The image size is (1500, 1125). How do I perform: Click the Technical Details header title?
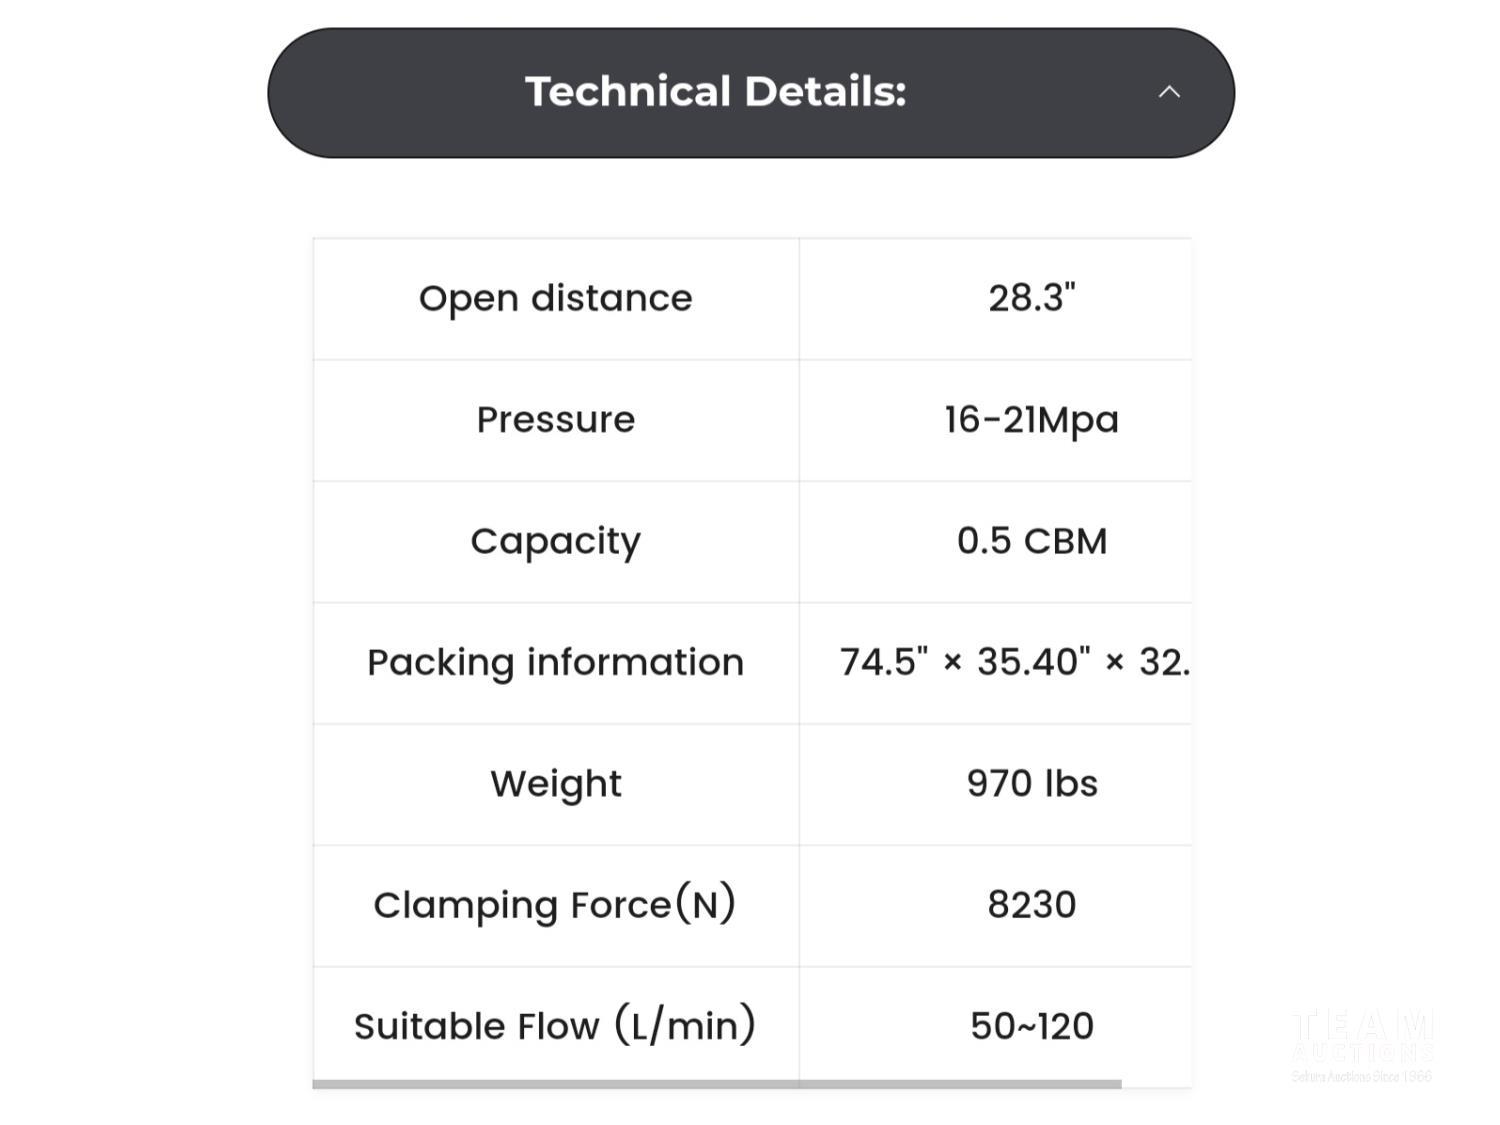tap(715, 92)
